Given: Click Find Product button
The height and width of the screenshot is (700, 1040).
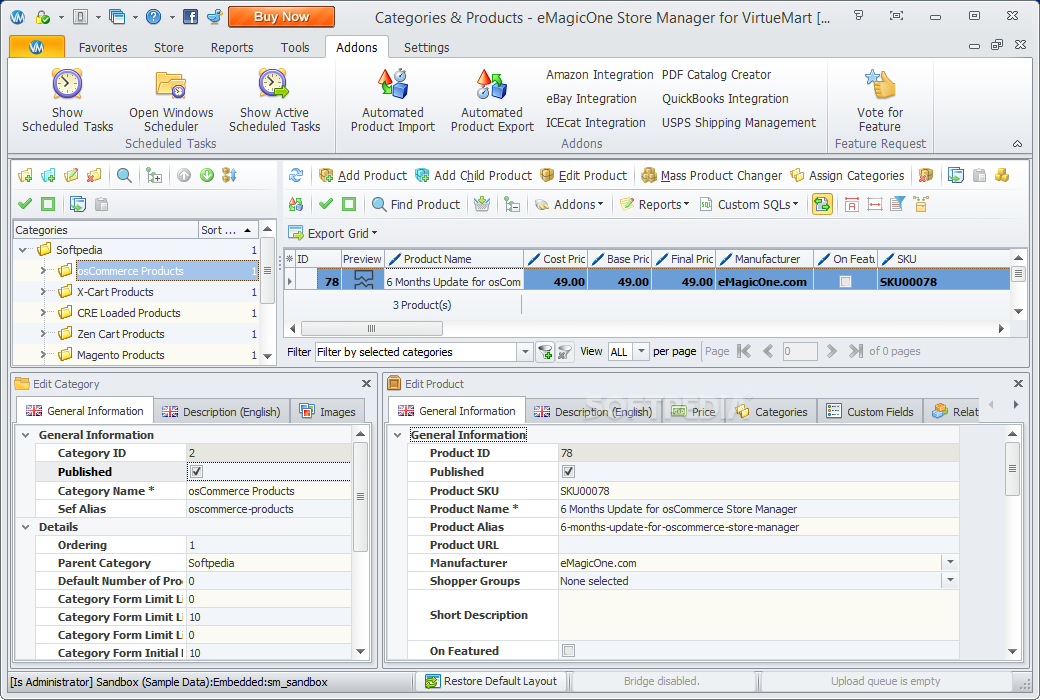Looking at the screenshot, I should point(416,204).
